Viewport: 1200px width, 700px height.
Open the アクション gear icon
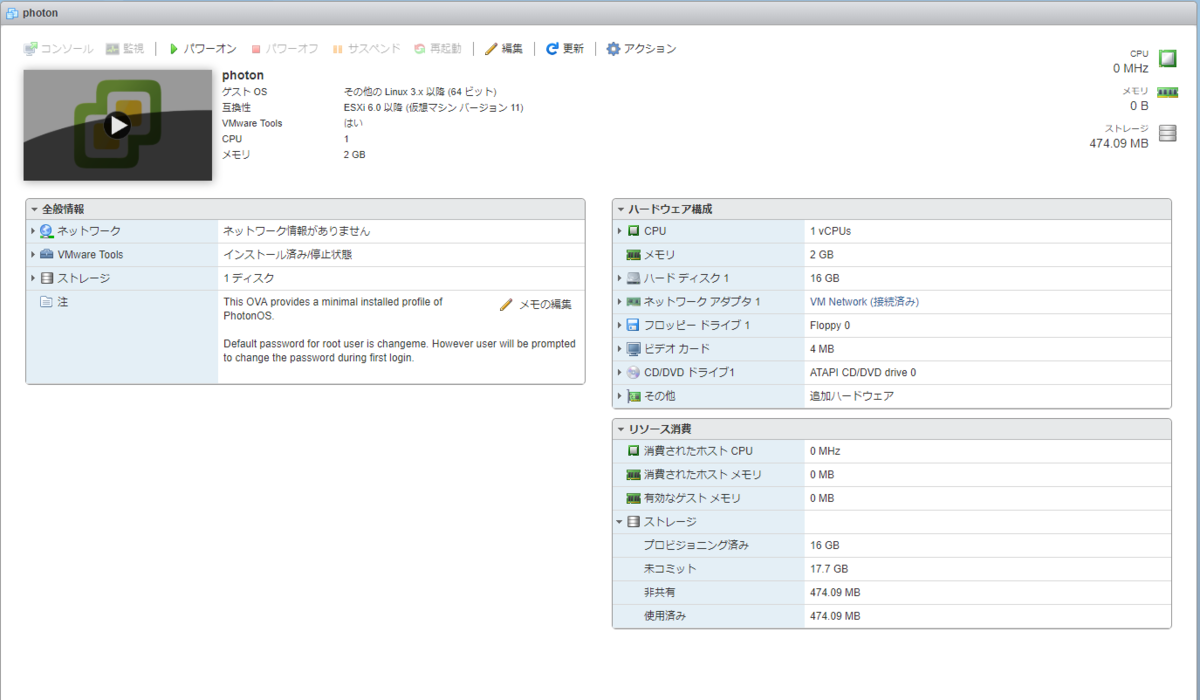pyautogui.click(x=613, y=47)
